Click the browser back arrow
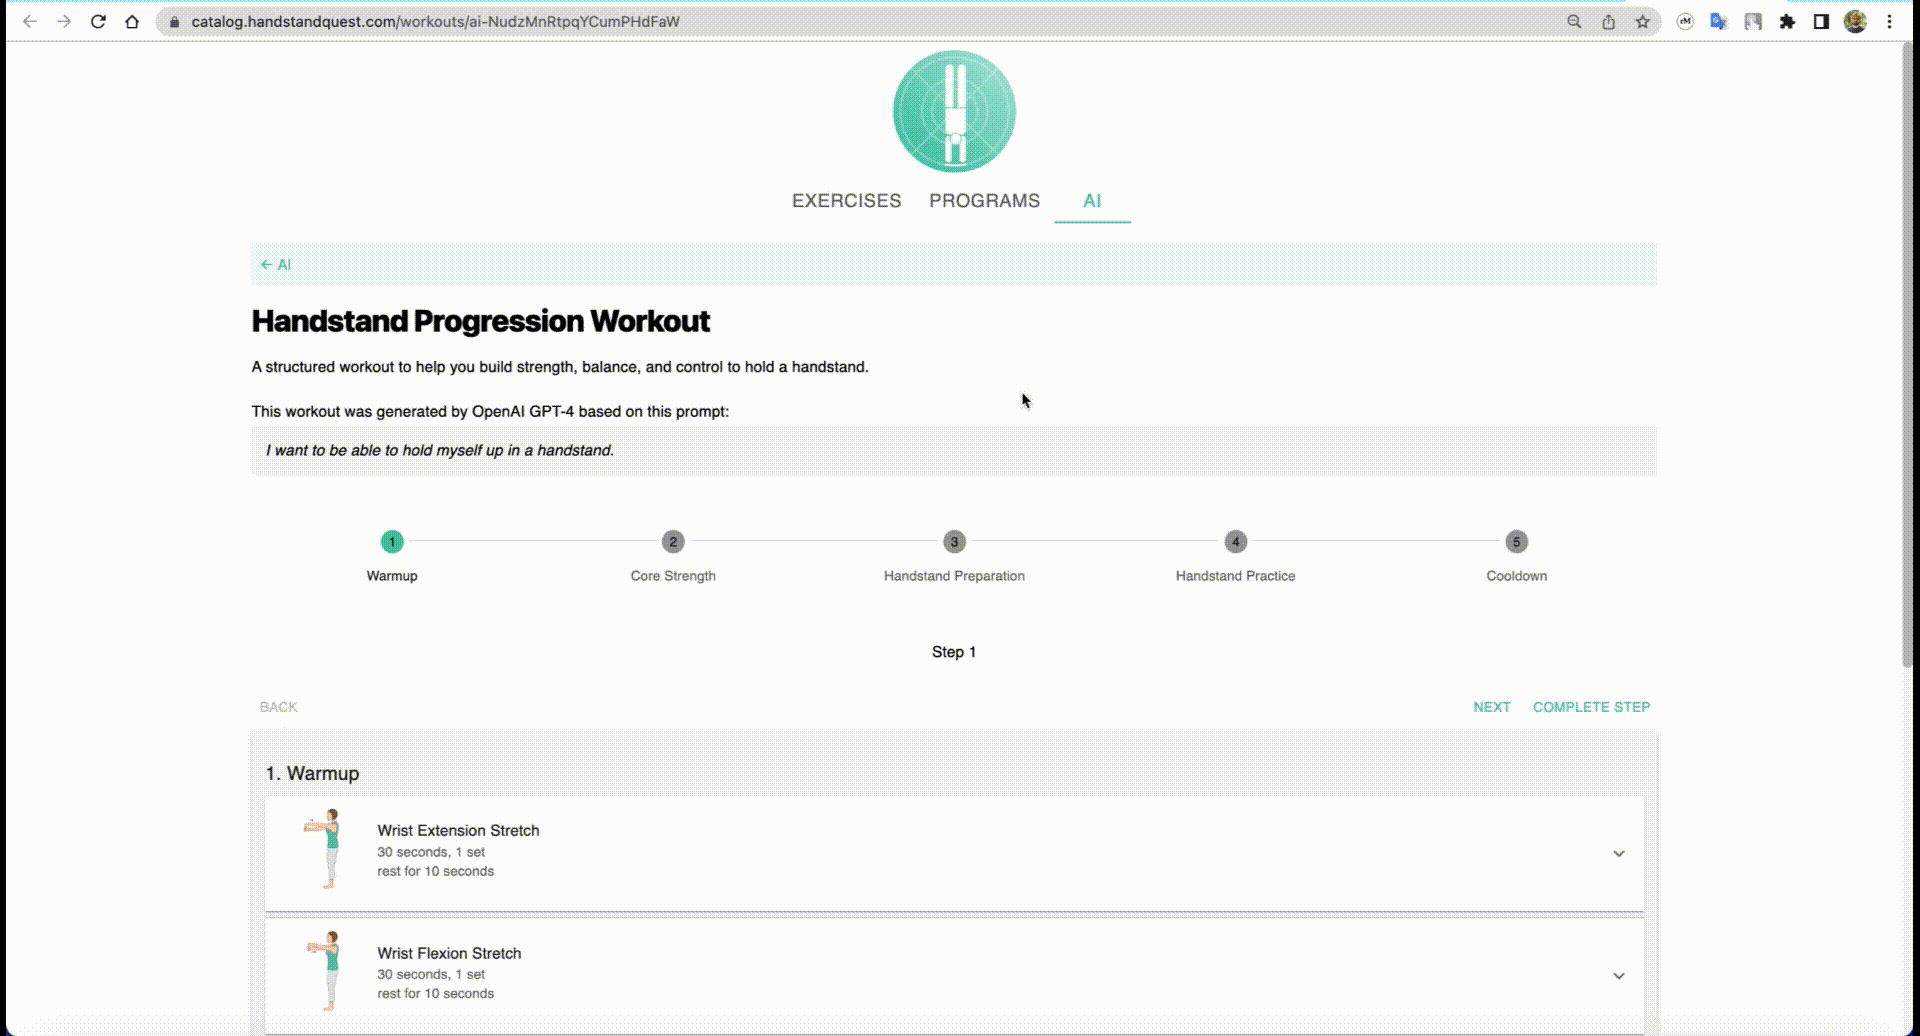Image resolution: width=1920 pixels, height=1036 pixels. 30,21
